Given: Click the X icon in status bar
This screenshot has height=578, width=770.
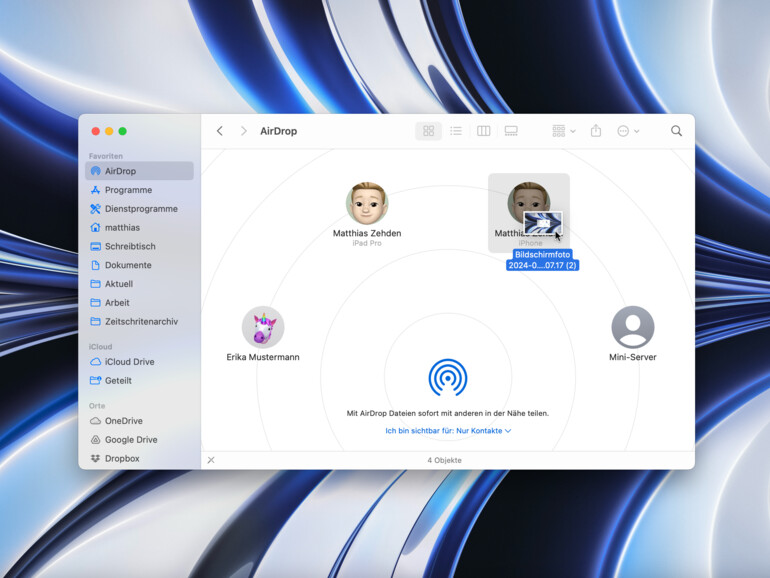Looking at the screenshot, I should click(211, 460).
